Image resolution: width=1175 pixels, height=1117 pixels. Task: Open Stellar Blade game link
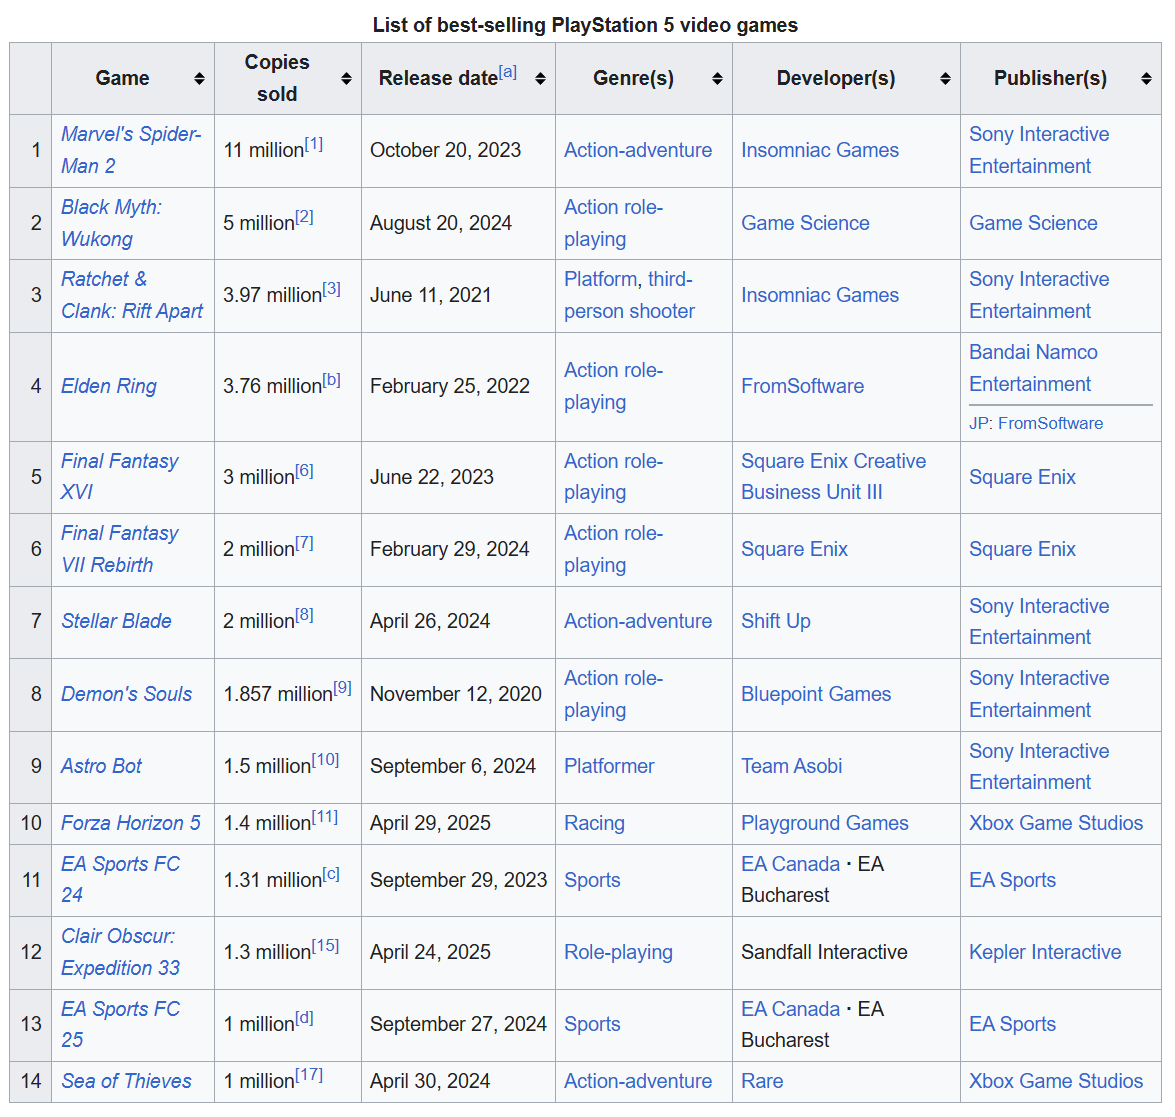(116, 621)
